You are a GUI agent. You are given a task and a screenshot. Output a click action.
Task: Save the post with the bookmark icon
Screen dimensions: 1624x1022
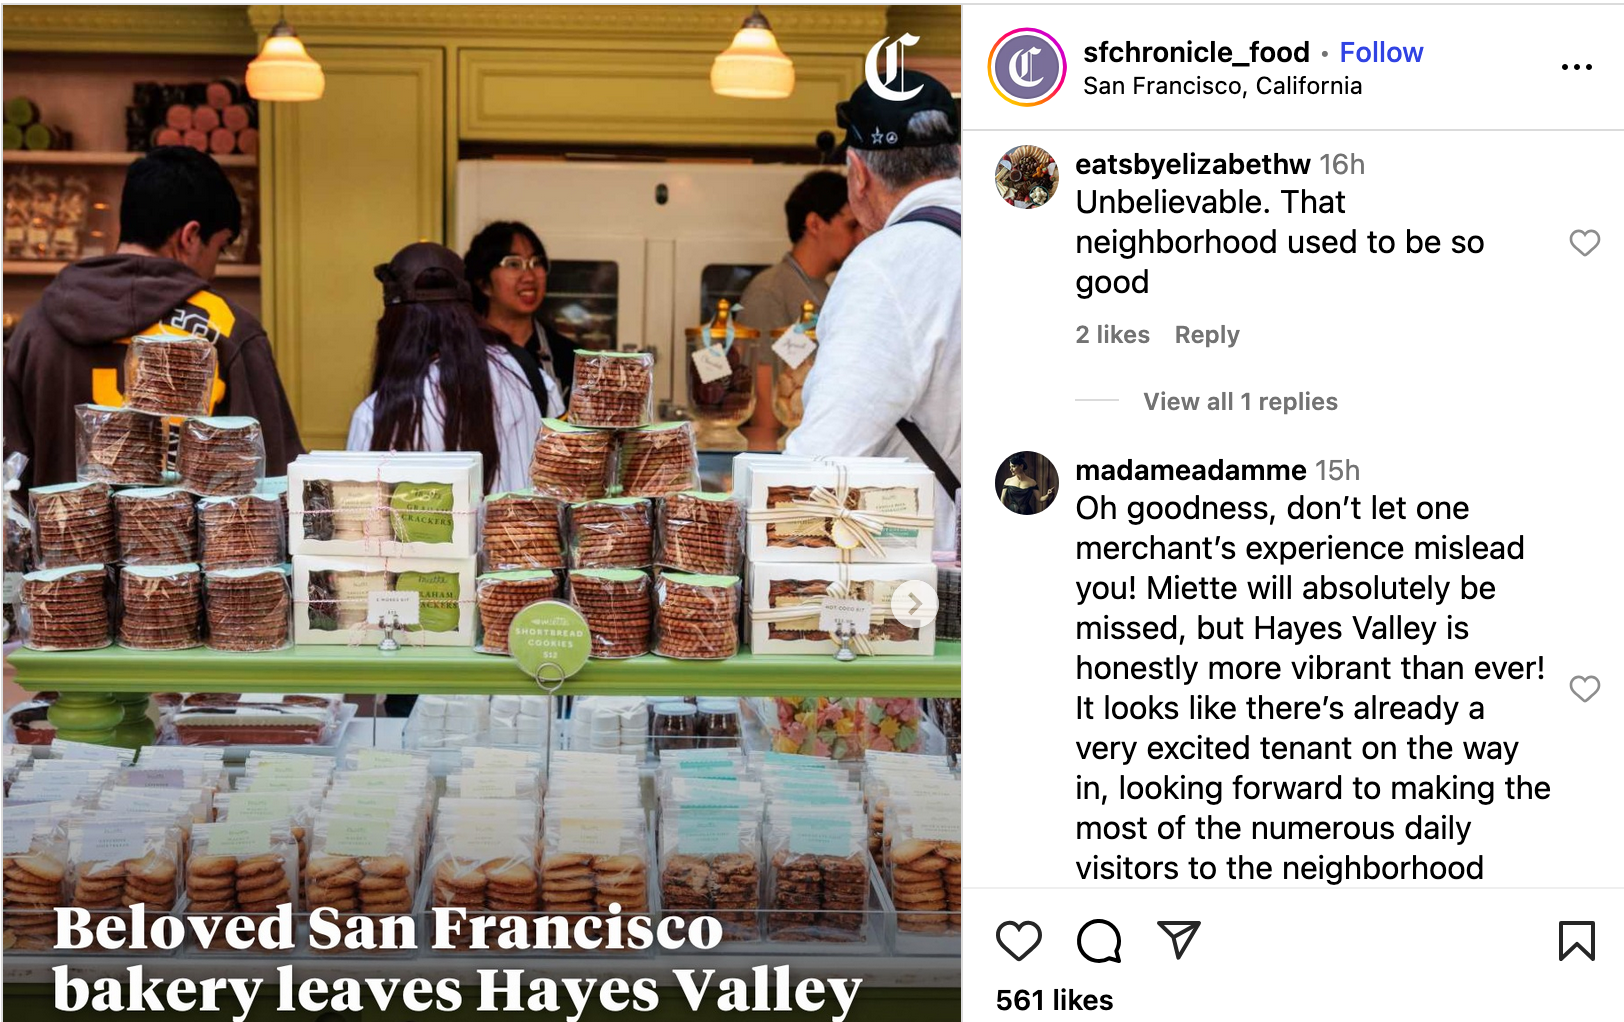pos(1576,940)
